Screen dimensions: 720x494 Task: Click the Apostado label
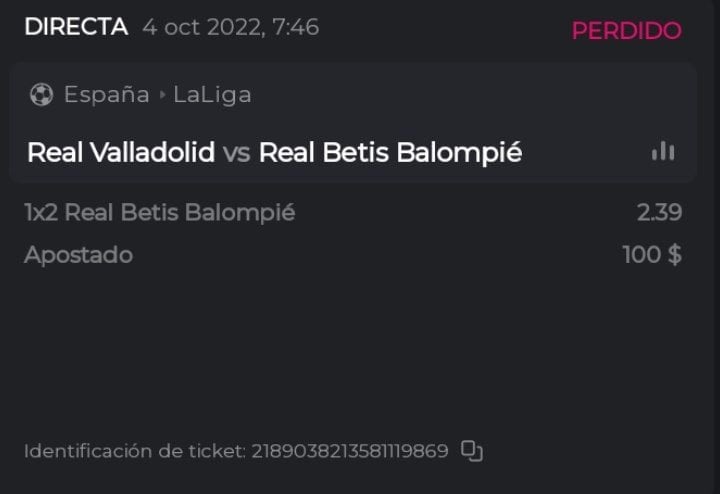pos(78,255)
